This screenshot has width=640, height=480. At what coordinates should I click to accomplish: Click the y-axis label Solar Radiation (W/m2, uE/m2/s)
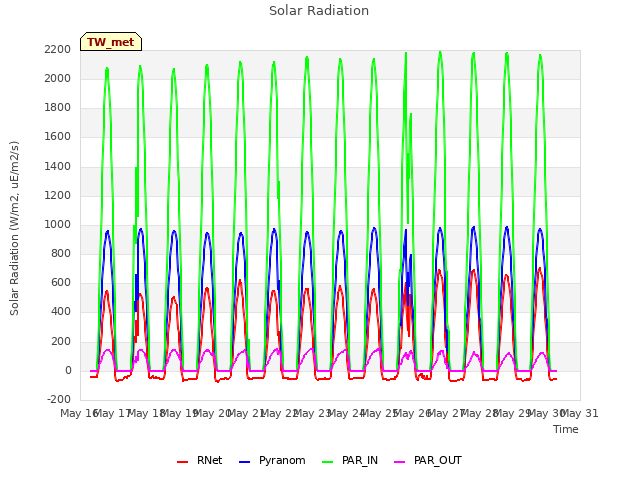tap(14, 228)
